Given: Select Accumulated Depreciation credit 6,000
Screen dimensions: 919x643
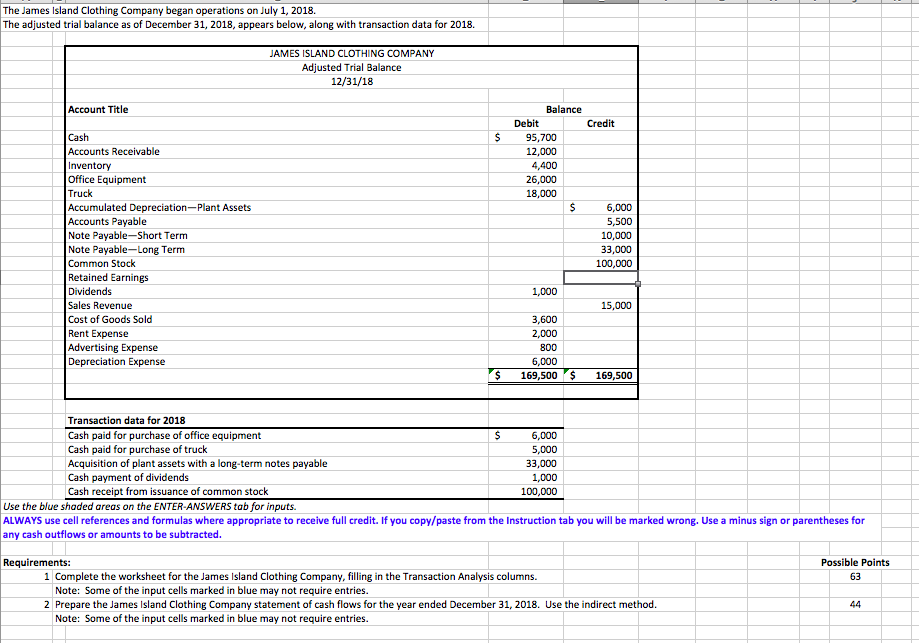Looking at the screenshot, I should [619, 207].
